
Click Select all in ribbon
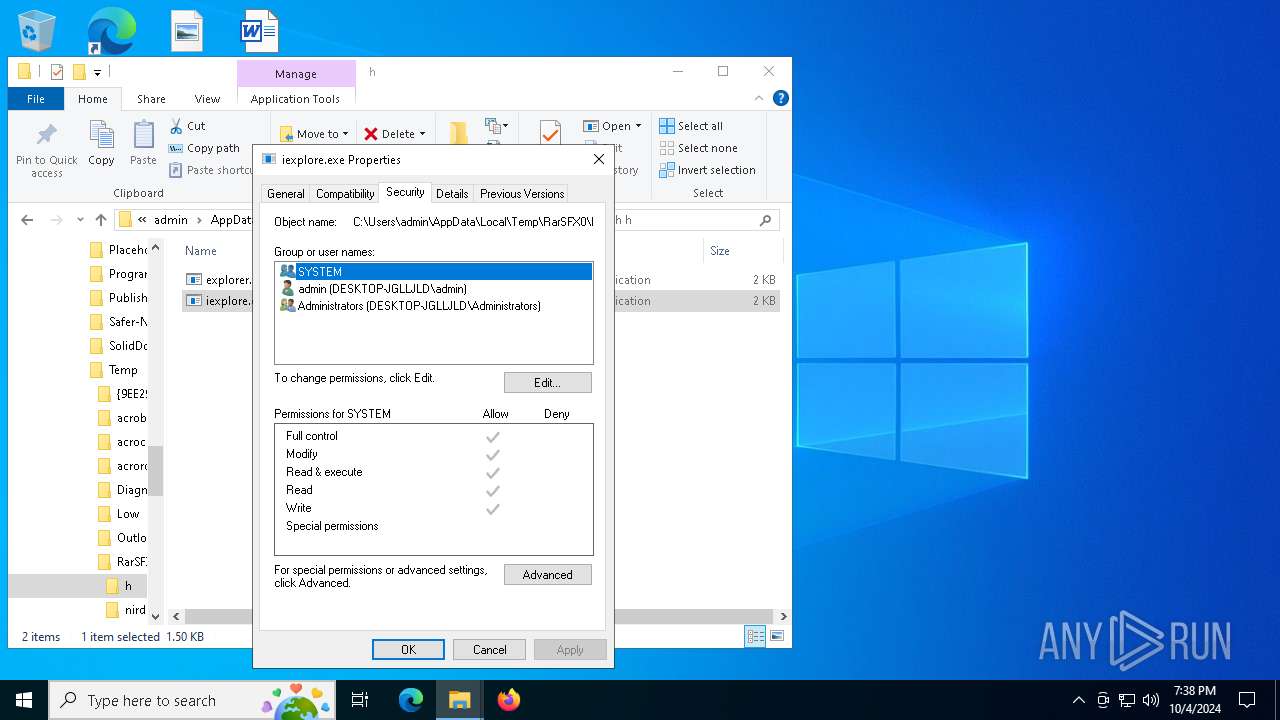[x=691, y=126]
